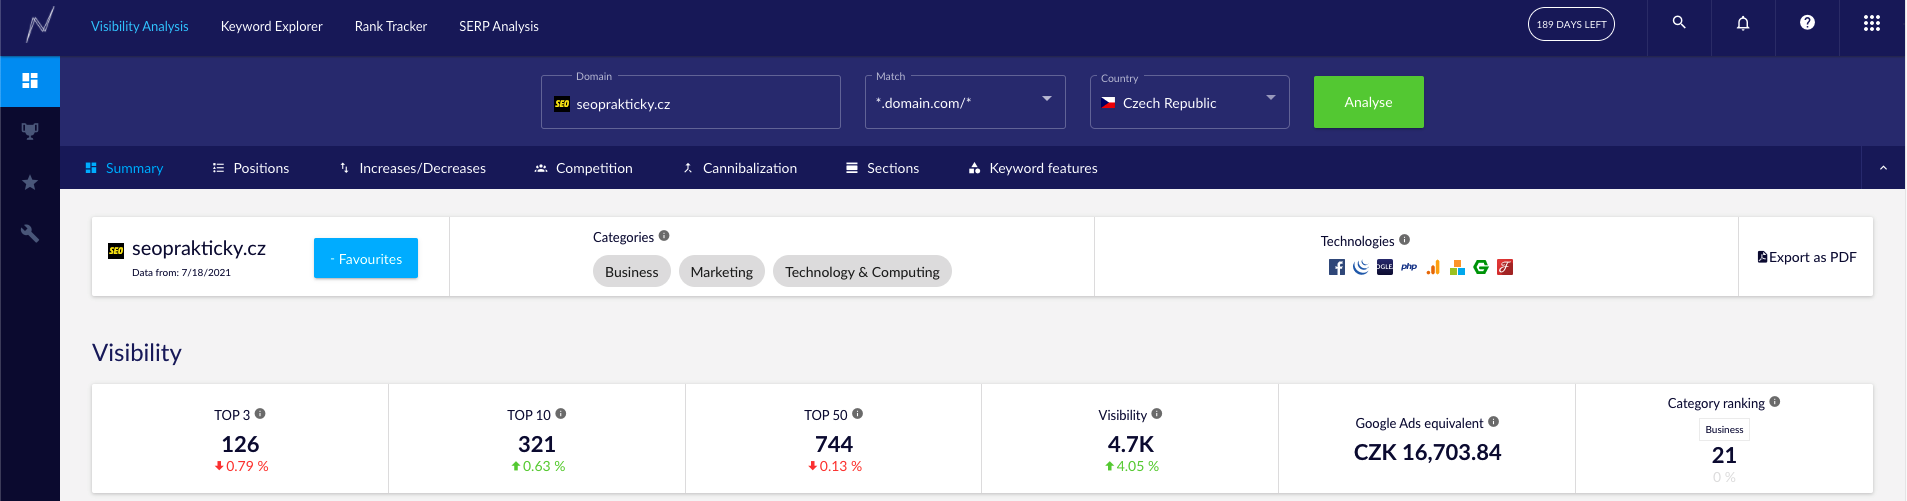Click the green Analyse button
The height and width of the screenshot is (501, 1907).
pyautogui.click(x=1369, y=102)
